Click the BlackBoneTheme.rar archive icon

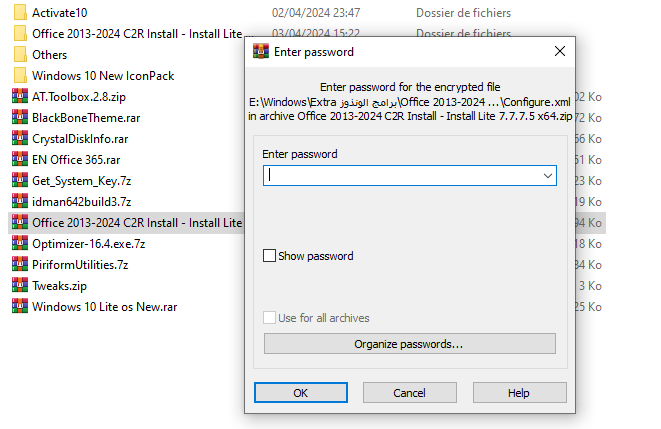(x=20, y=118)
